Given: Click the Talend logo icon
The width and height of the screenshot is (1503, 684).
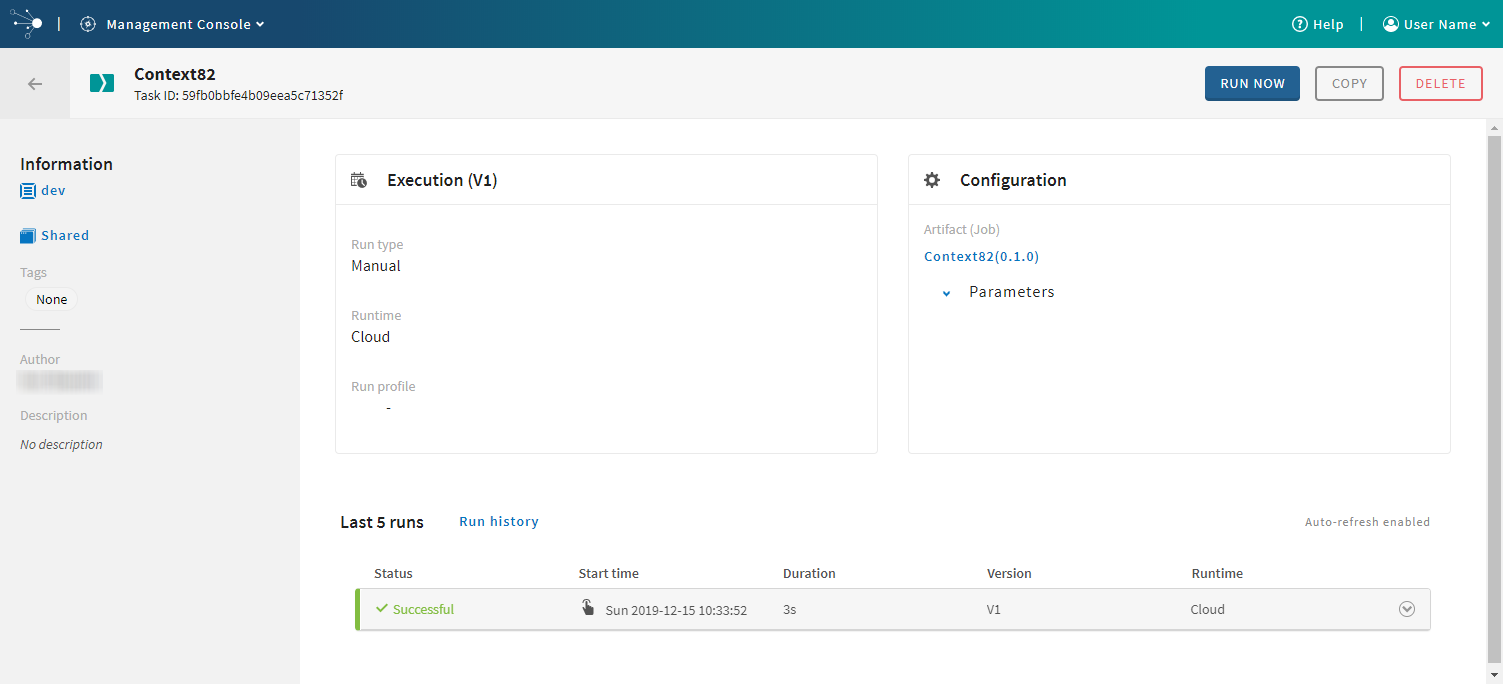Looking at the screenshot, I should click(x=27, y=24).
